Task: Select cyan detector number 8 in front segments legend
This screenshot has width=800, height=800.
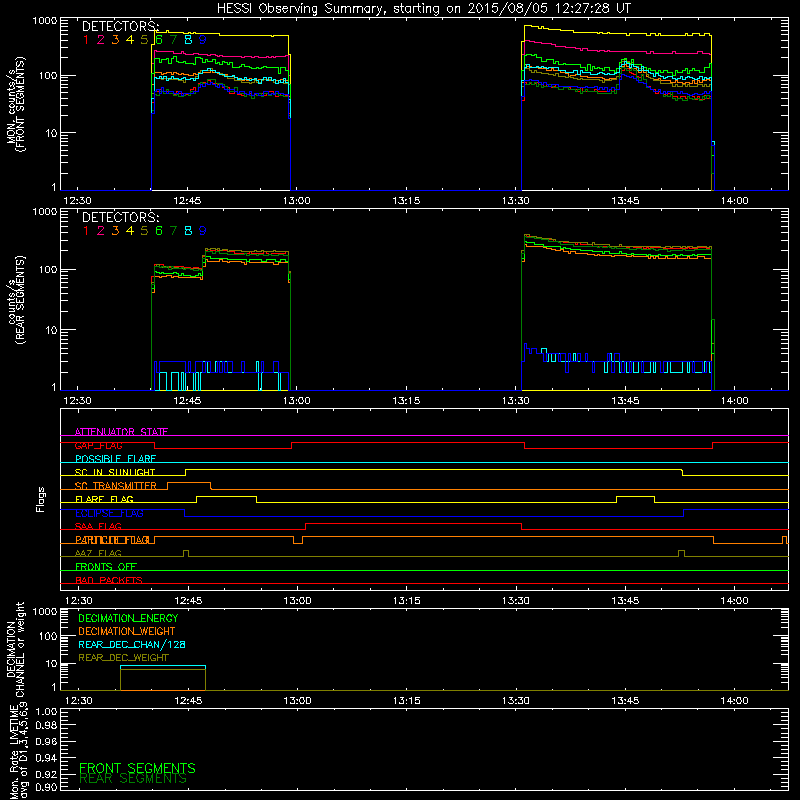Action: pyautogui.click(x=188, y=39)
